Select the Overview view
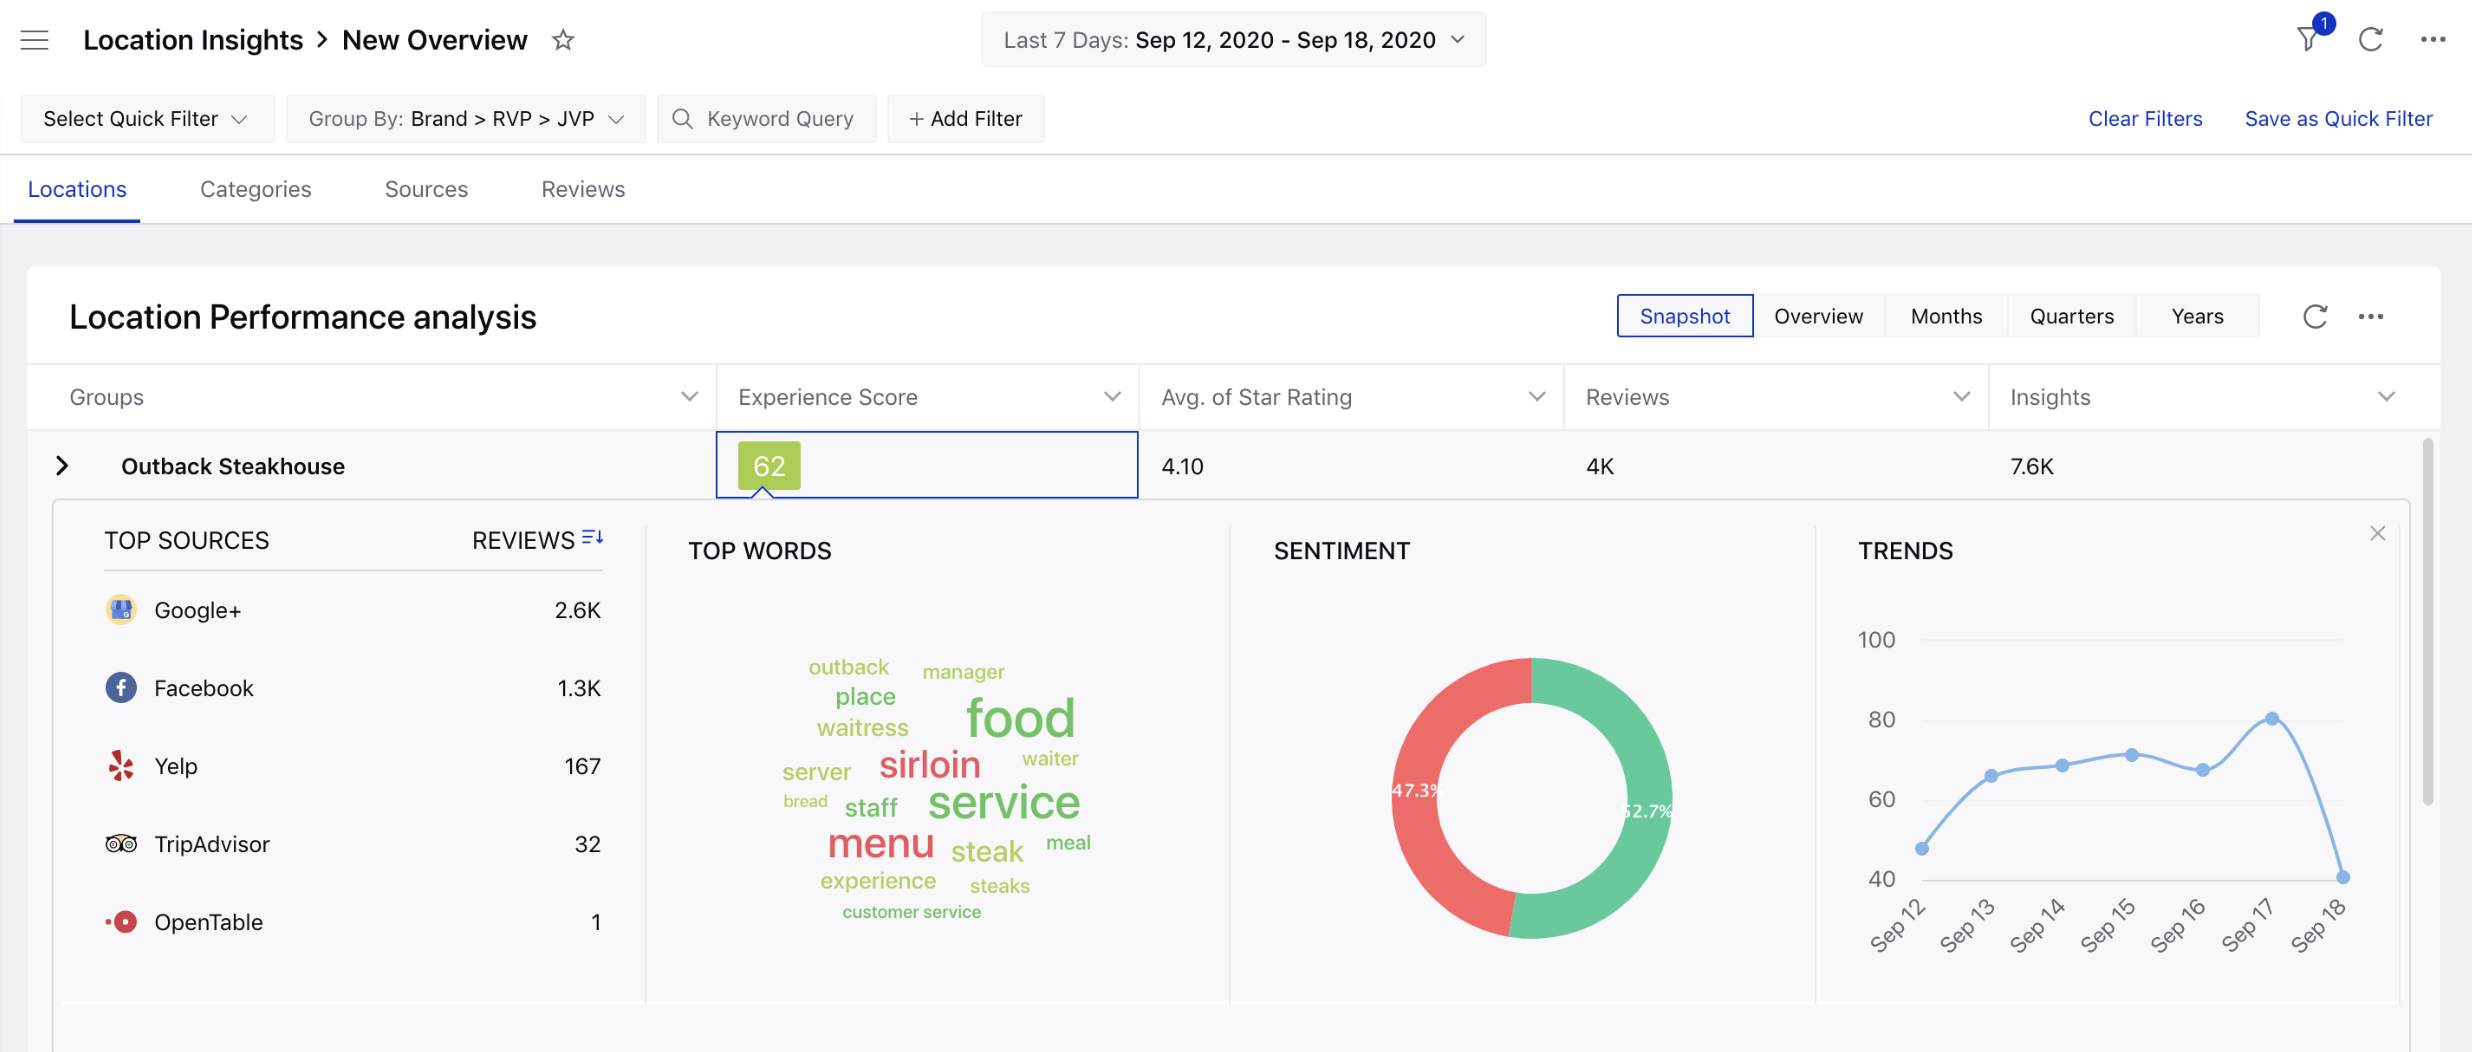2472x1052 pixels. point(1819,316)
